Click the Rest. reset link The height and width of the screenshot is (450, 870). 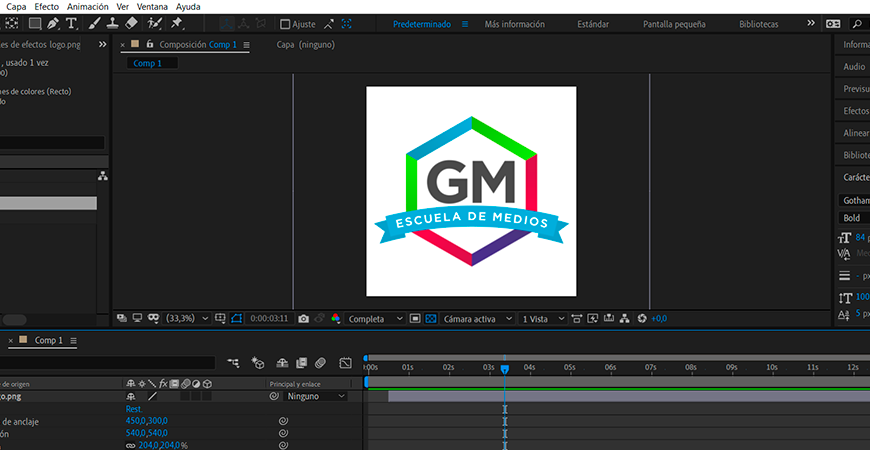[x=134, y=409]
